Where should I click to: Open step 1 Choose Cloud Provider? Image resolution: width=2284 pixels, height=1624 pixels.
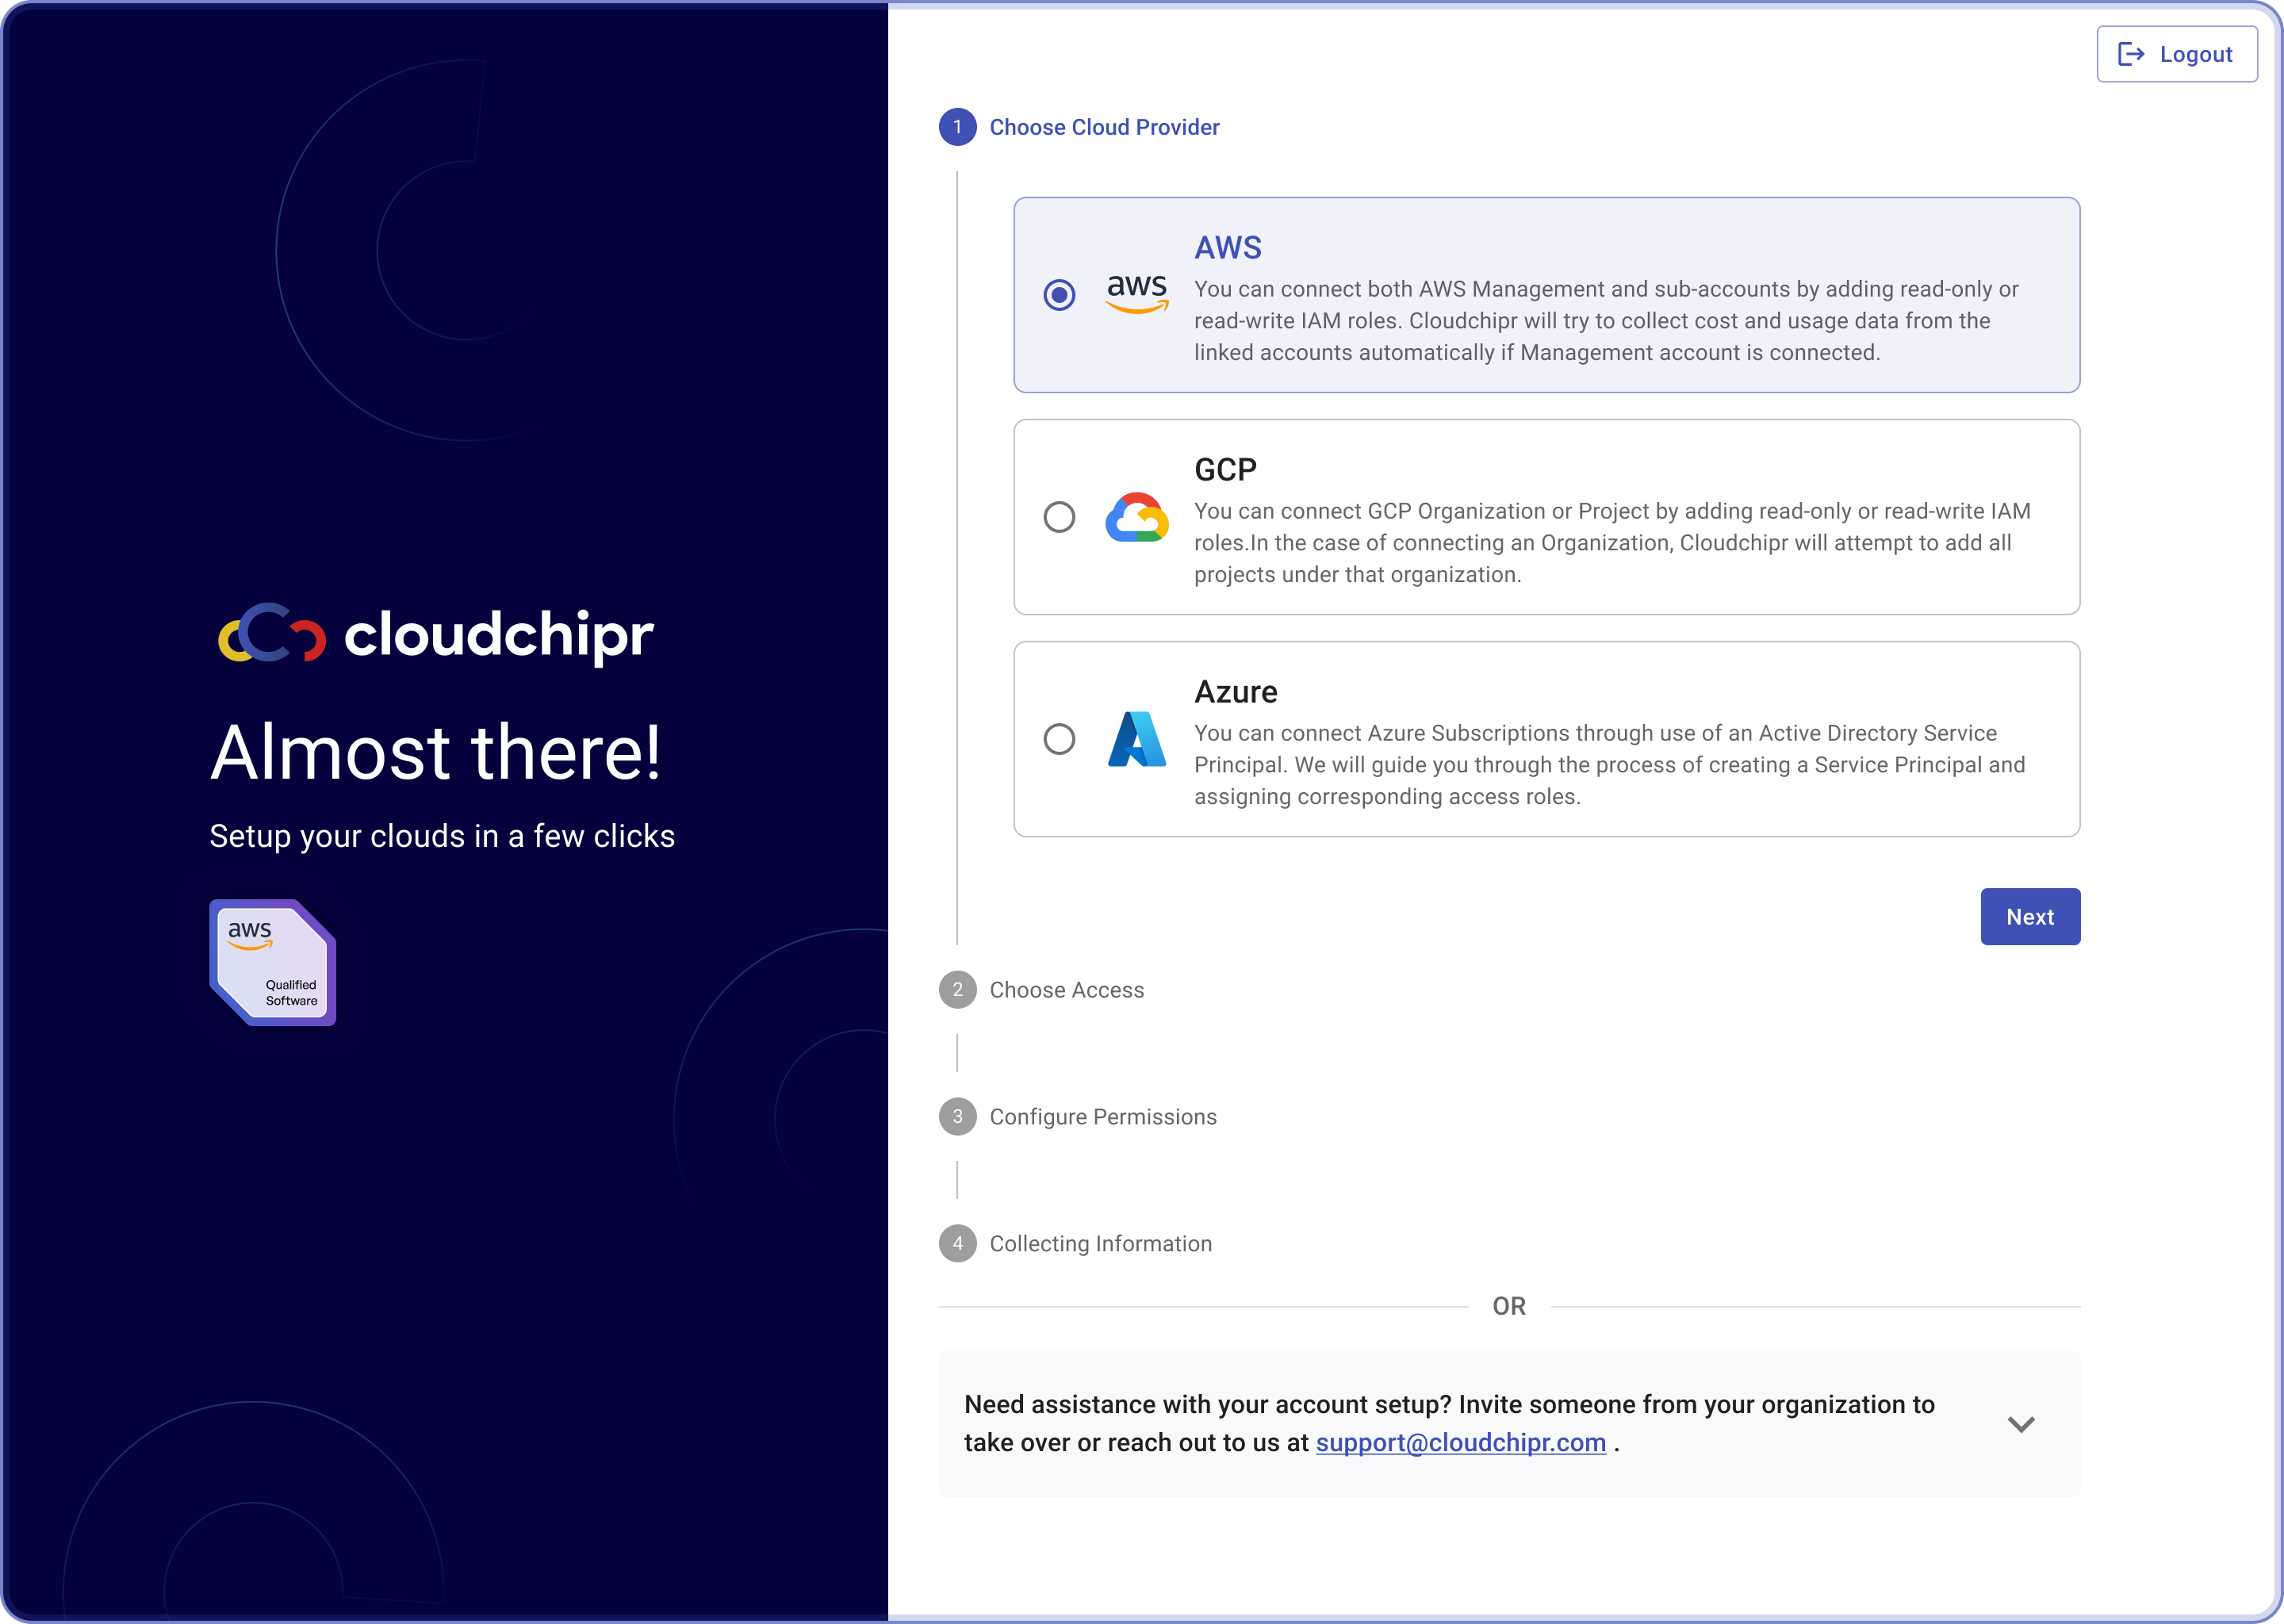[x=1079, y=127]
